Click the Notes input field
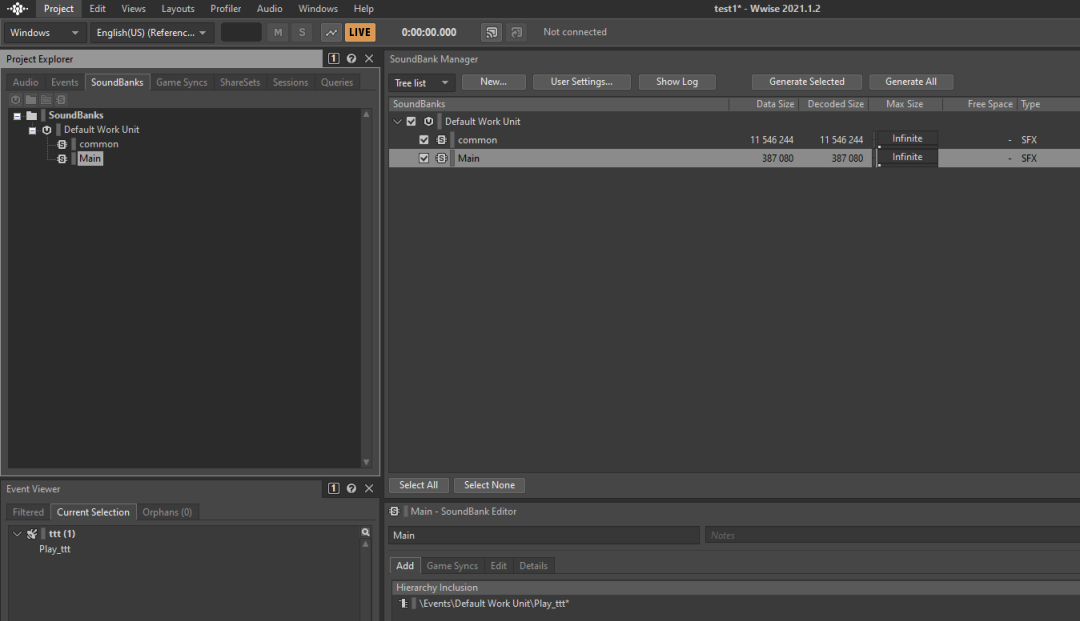This screenshot has width=1080, height=621. pos(890,536)
